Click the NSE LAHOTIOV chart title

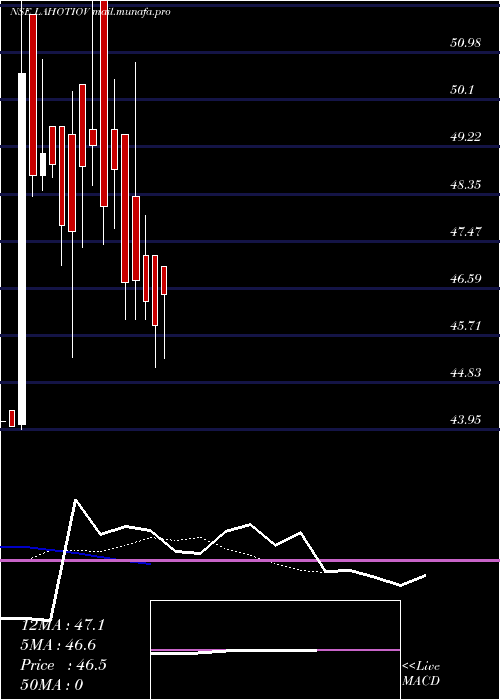pyautogui.click(x=49, y=12)
